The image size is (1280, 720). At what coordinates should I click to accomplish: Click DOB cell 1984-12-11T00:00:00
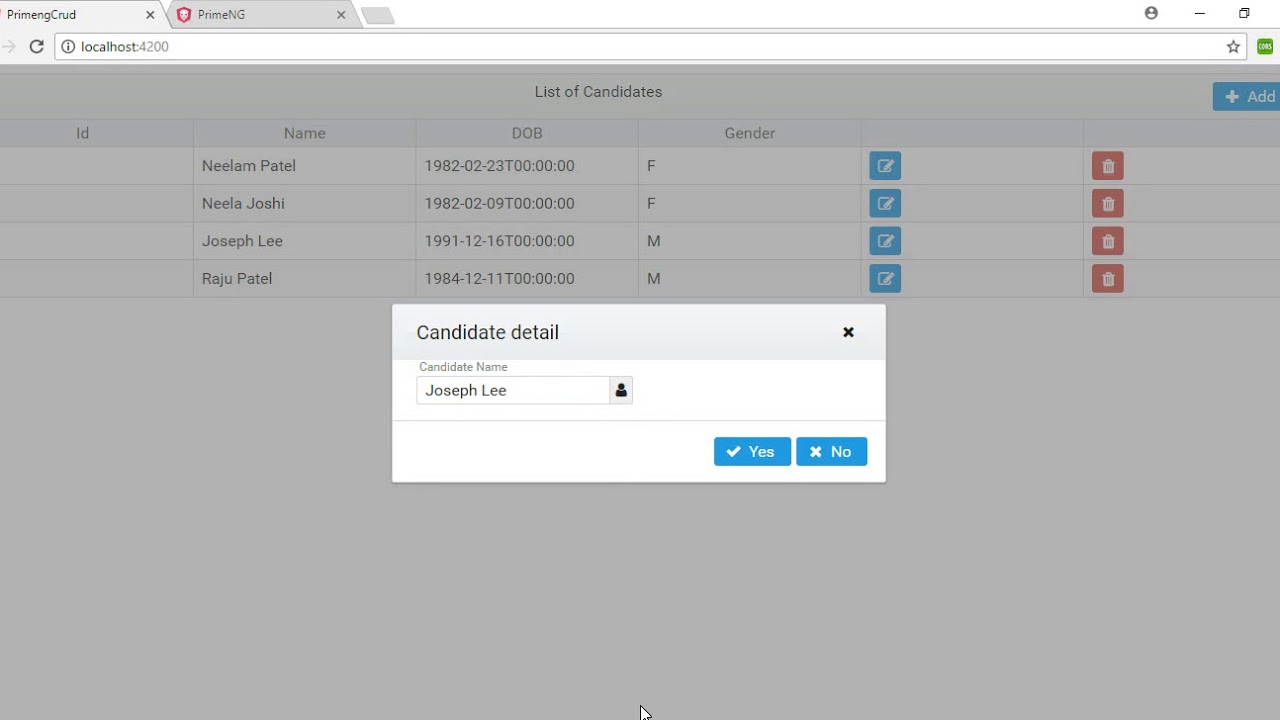(527, 279)
